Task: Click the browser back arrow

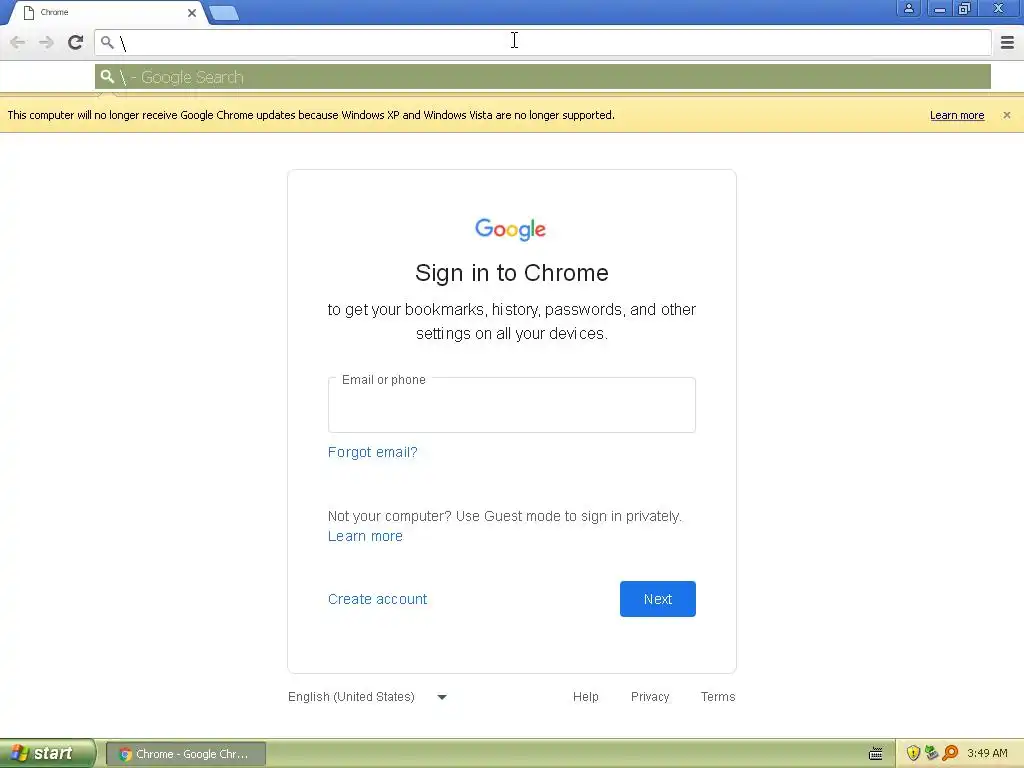Action: click(18, 42)
